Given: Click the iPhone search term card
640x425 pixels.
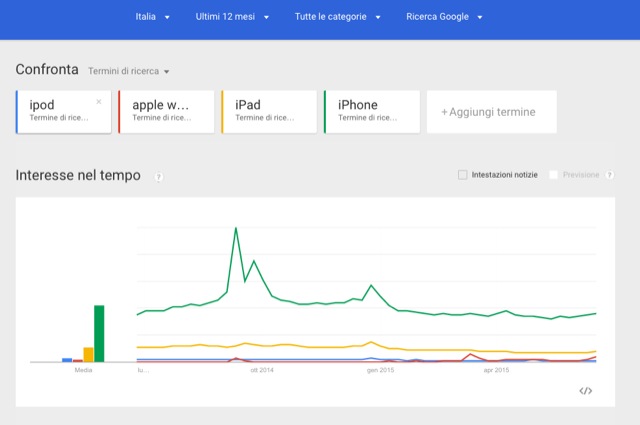Looking at the screenshot, I should coord(371,111).
